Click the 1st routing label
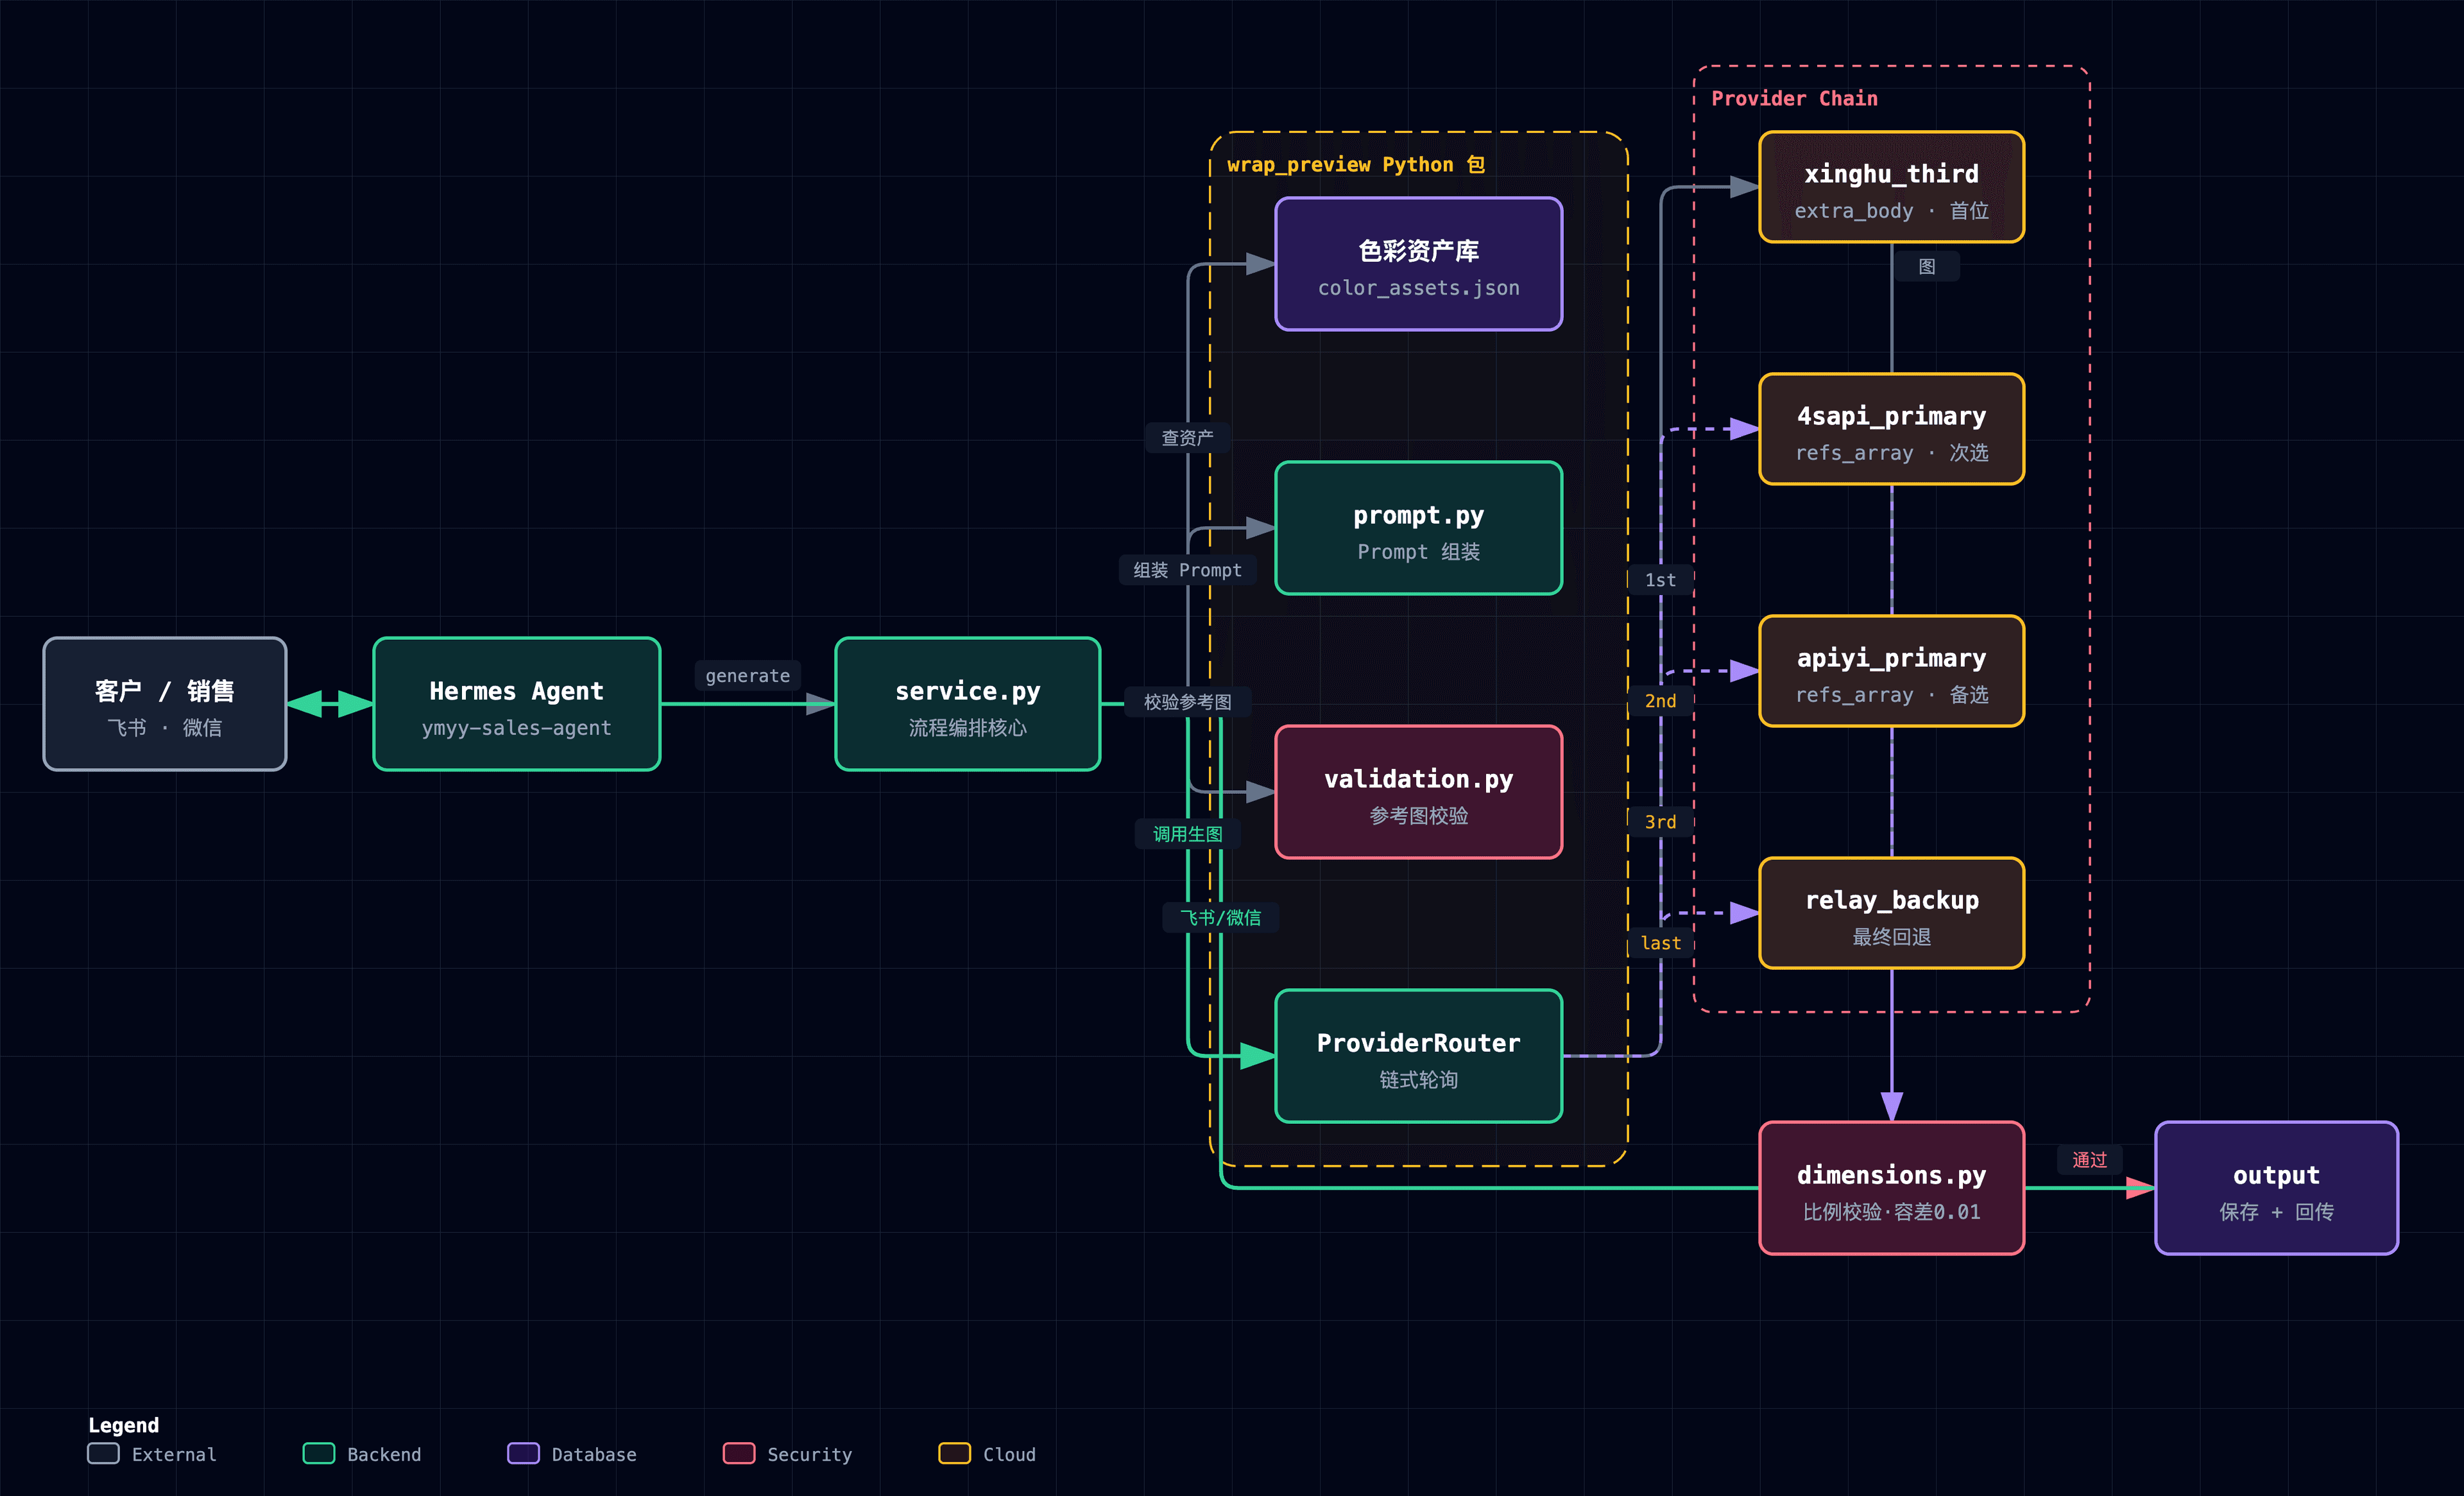 coord(1660,579)
